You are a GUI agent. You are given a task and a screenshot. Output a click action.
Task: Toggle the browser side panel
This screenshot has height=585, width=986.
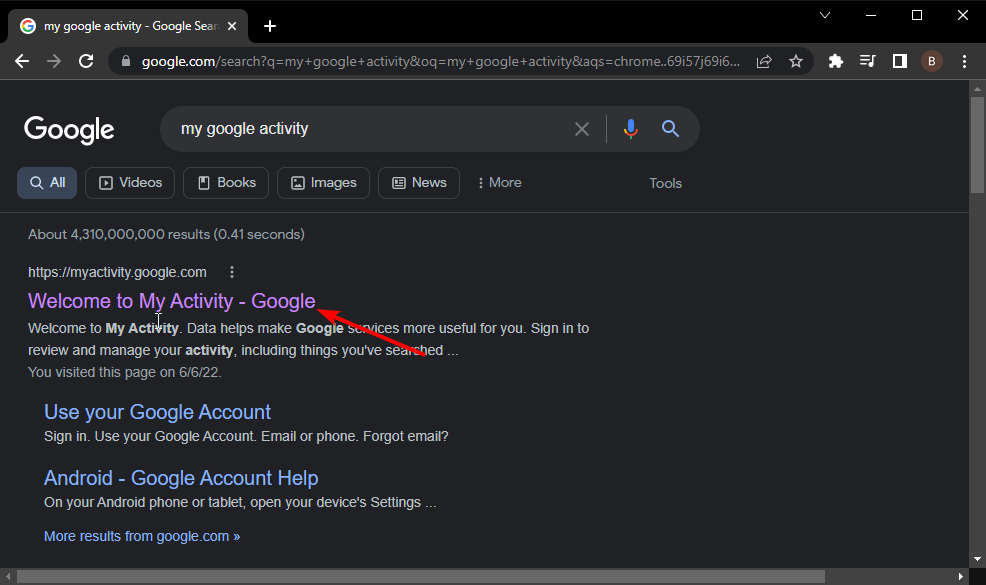click(x=900, y=61)
